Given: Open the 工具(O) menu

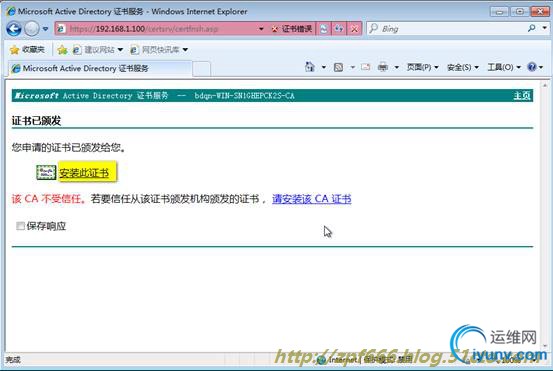Looking at the screenshot, I should coord(504,67).
